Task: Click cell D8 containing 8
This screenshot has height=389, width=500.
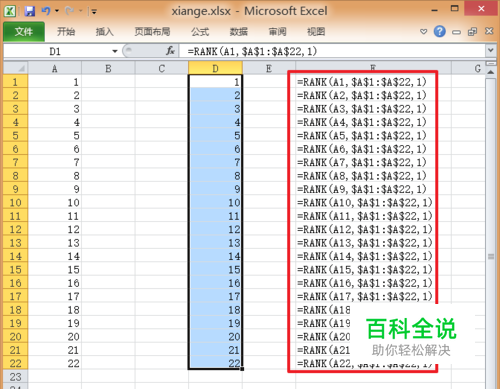Action: (x=215, y=176)
